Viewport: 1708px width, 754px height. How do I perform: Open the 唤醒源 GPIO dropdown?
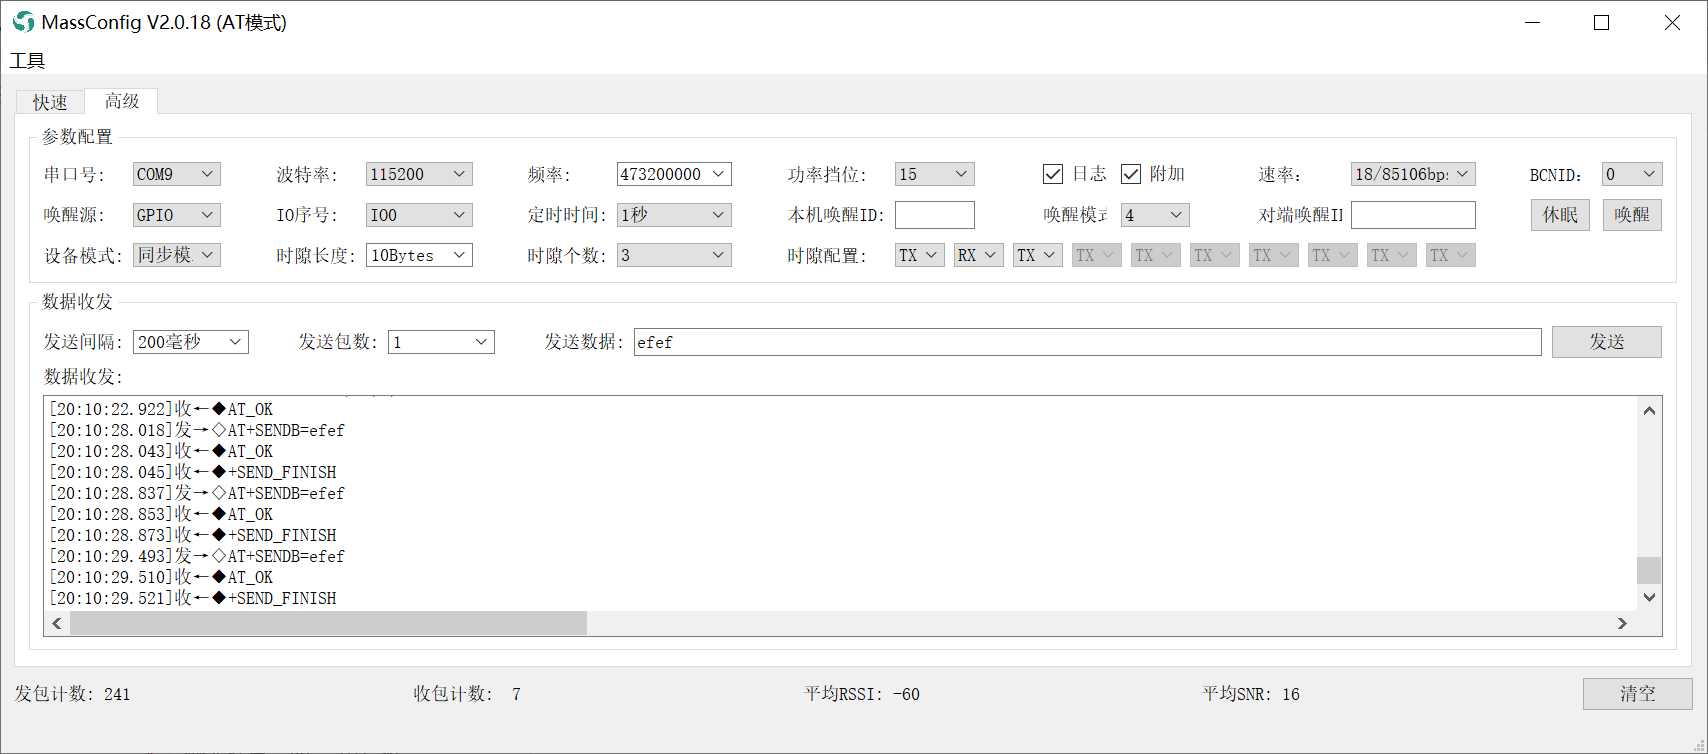[x=177, y=215]
